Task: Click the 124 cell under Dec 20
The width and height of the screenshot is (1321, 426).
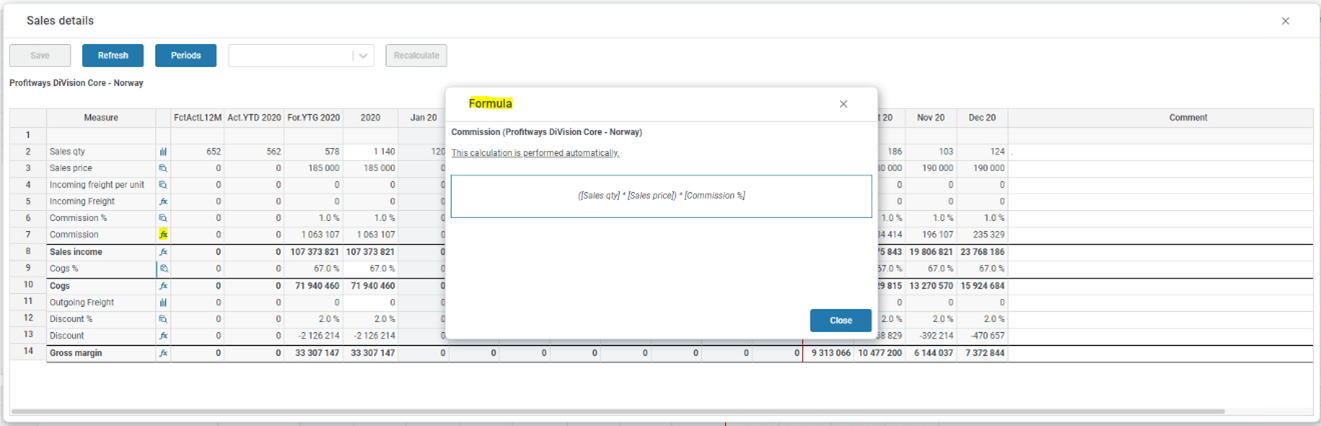Action: (982, 151)
